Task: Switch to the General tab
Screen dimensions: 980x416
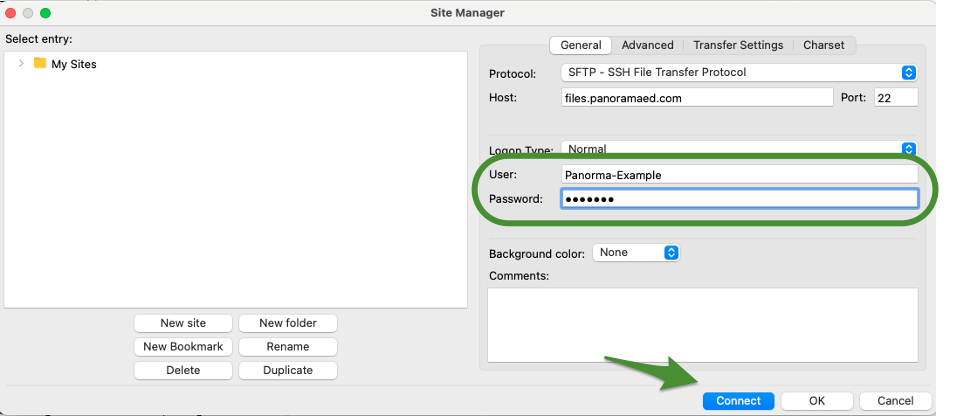Action: click(580, 45)
